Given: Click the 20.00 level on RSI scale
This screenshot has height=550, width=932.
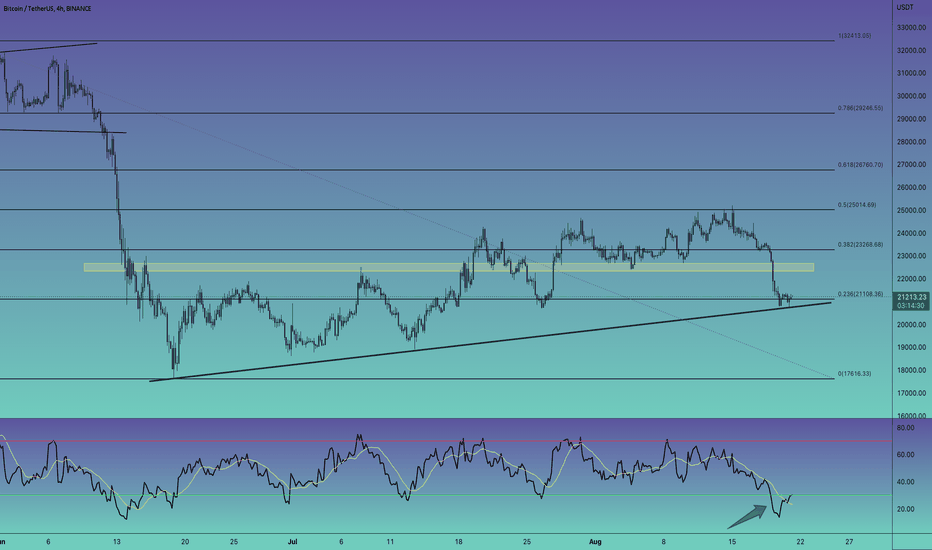Looking at the screenshot, I should (x=905, y=510).
